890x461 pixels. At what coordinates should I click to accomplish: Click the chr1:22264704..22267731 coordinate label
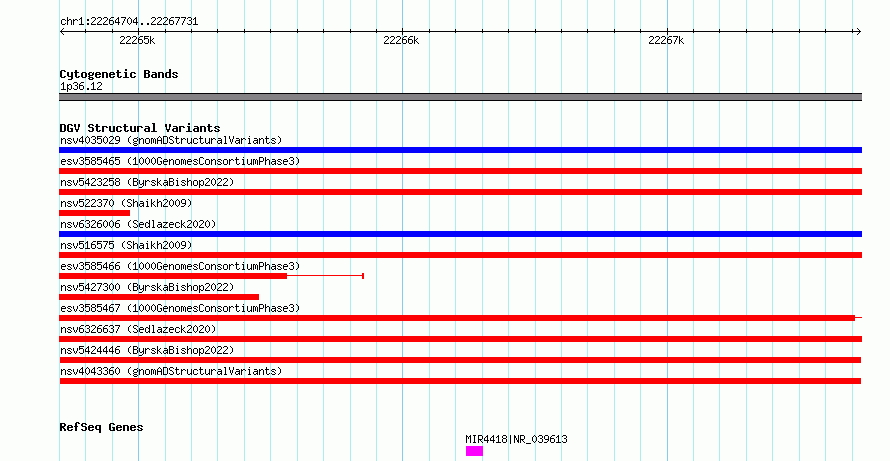[129, 22]
